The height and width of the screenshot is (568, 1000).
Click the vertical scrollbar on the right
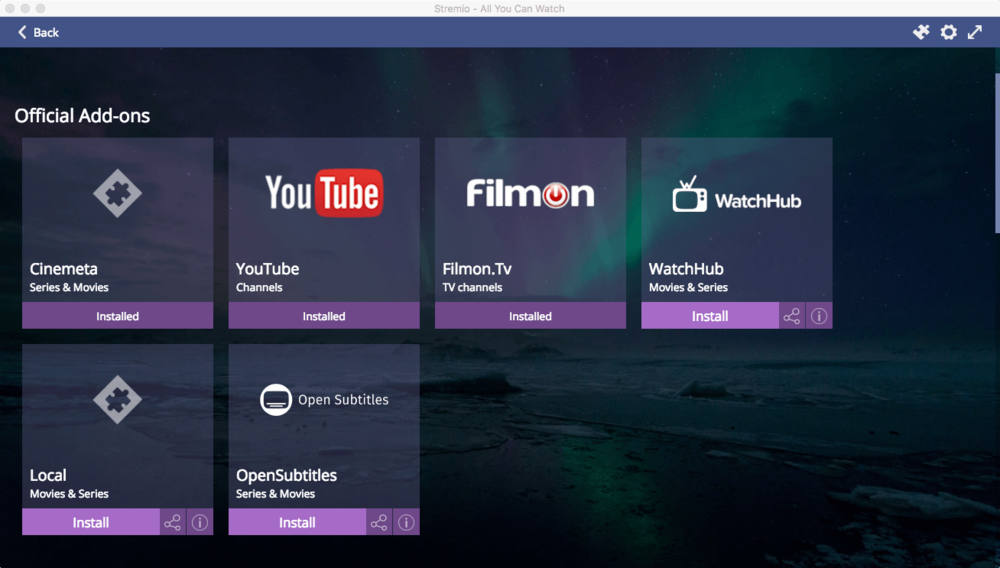pyautogui.click(x=997, y=153)
